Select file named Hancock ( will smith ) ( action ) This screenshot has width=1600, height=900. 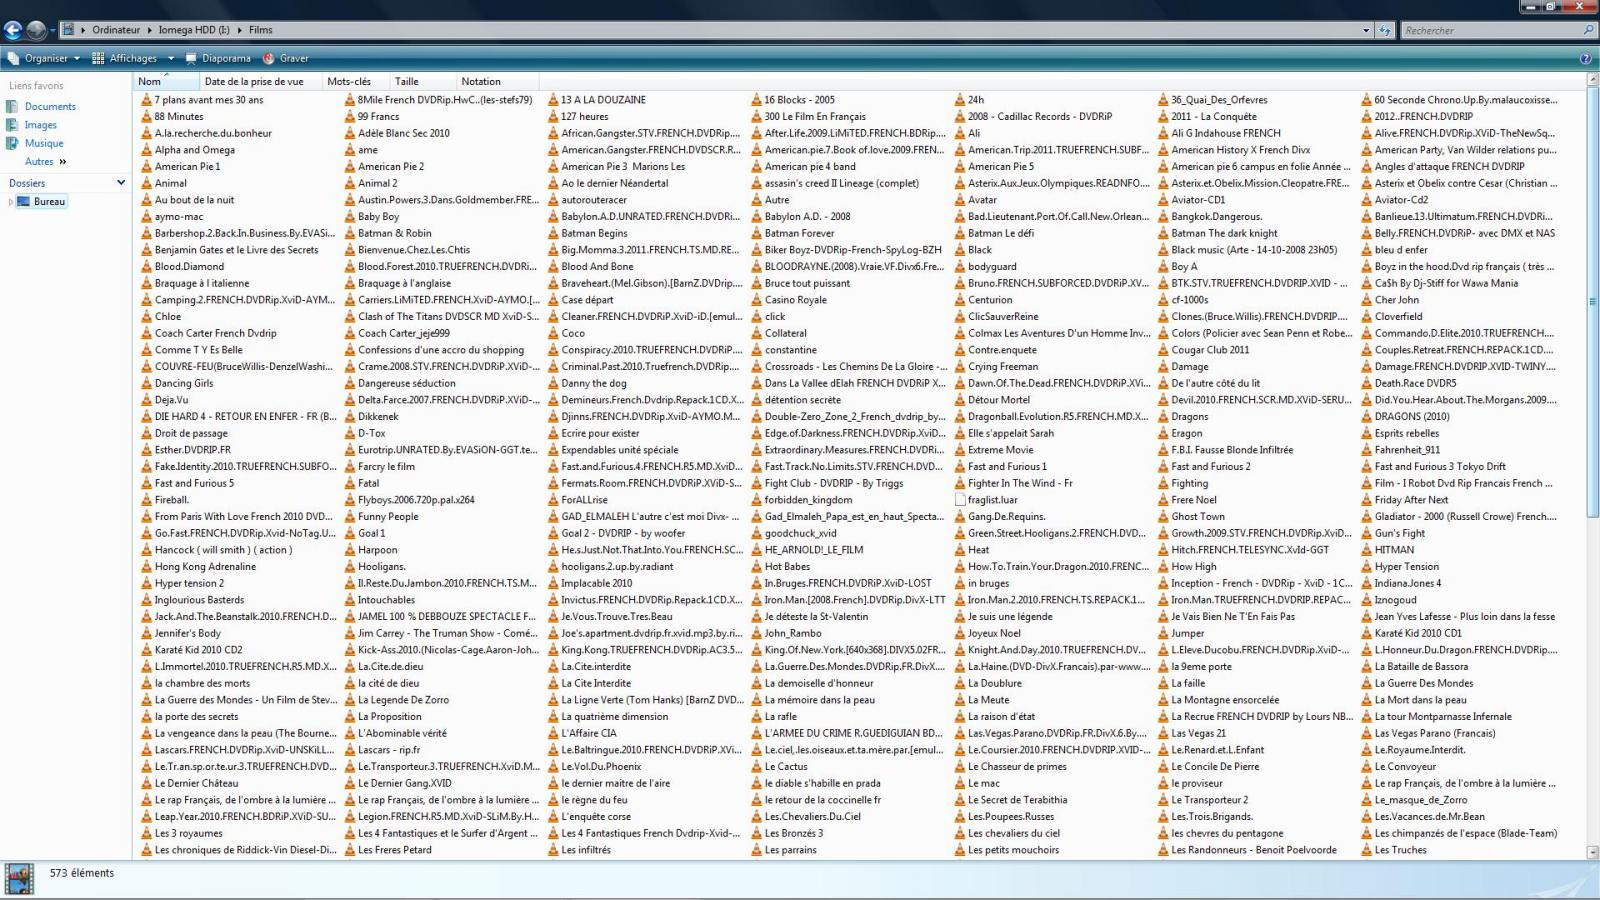pos(223,550)
